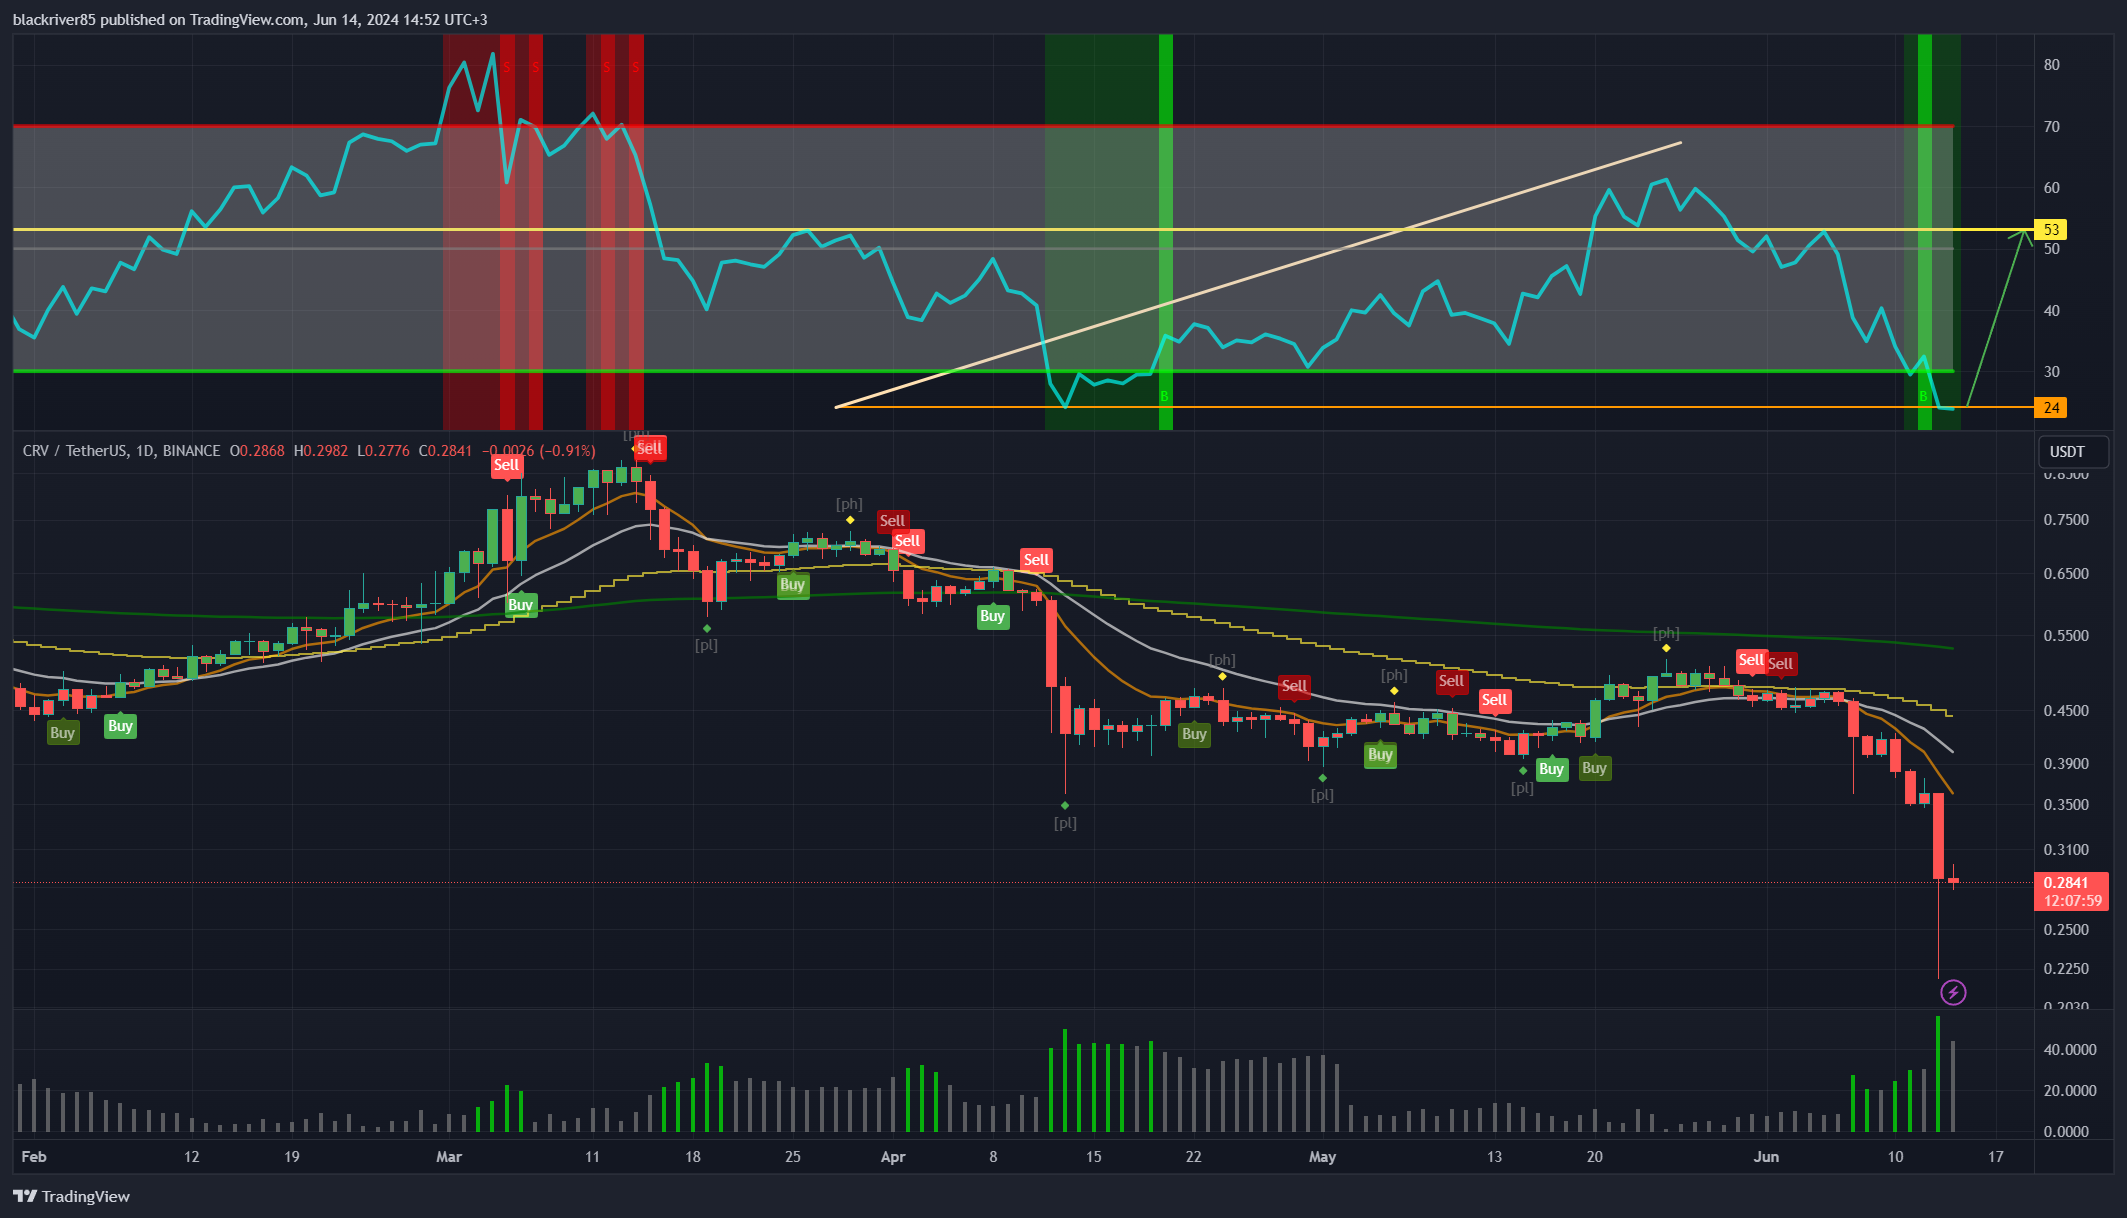Screen dimensions: 2127x1218
Task: Click the Apr label on time axis
Action: click(893, 1157)
